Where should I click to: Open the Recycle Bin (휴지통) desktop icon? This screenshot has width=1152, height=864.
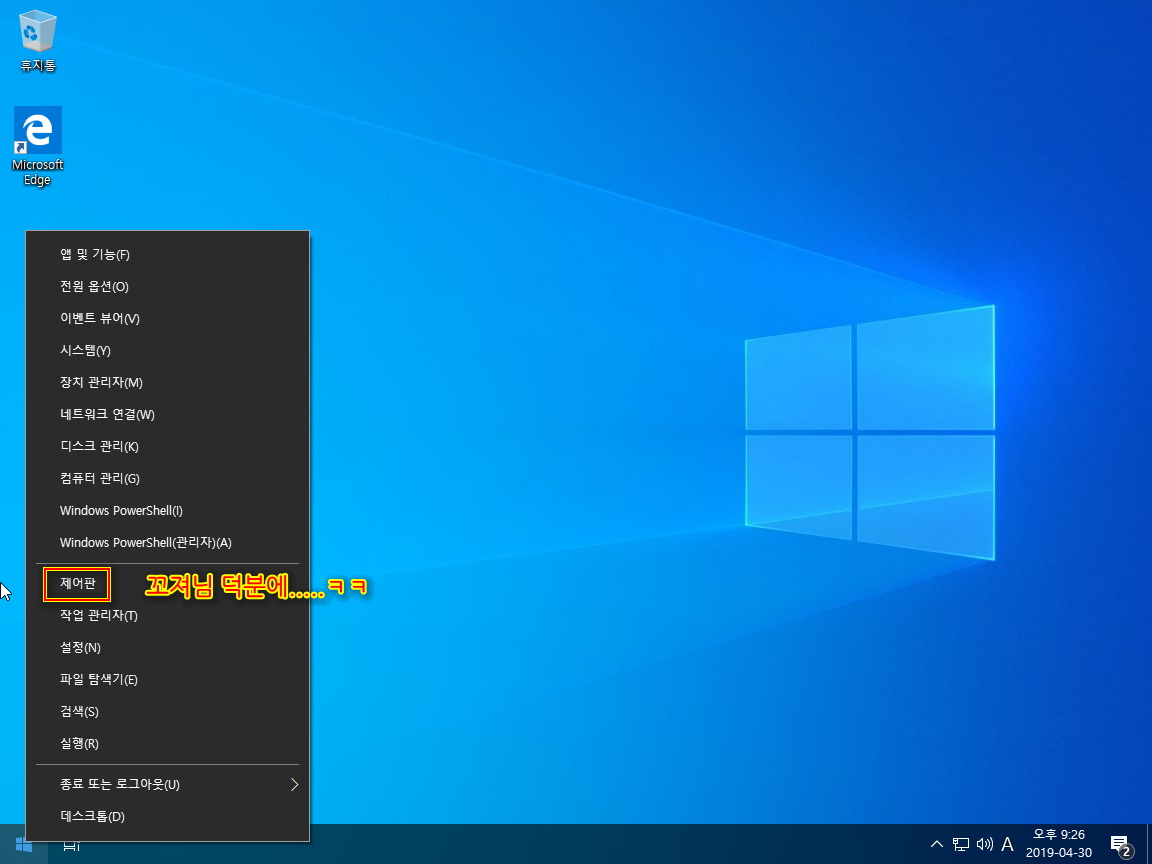37,41
